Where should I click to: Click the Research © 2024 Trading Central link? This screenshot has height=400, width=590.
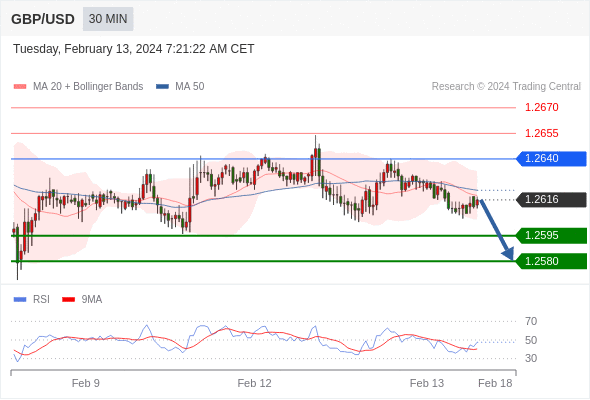(506, 87)
